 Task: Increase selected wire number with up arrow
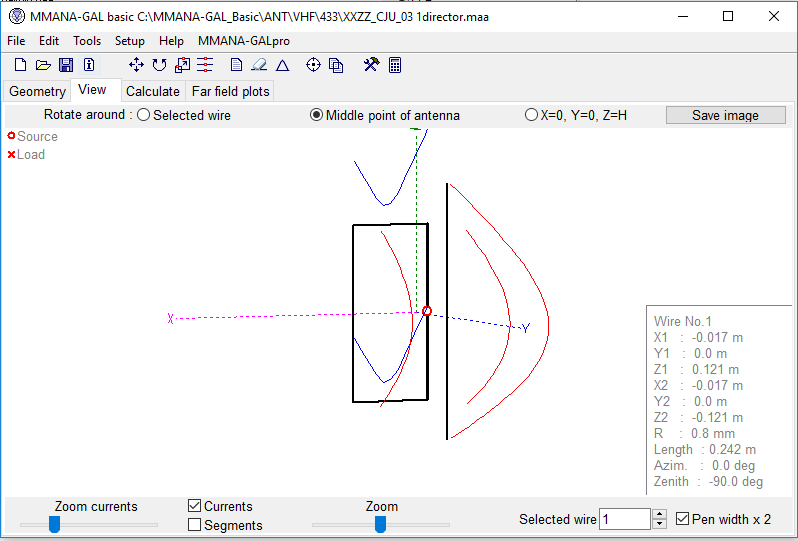pos(659,514)
